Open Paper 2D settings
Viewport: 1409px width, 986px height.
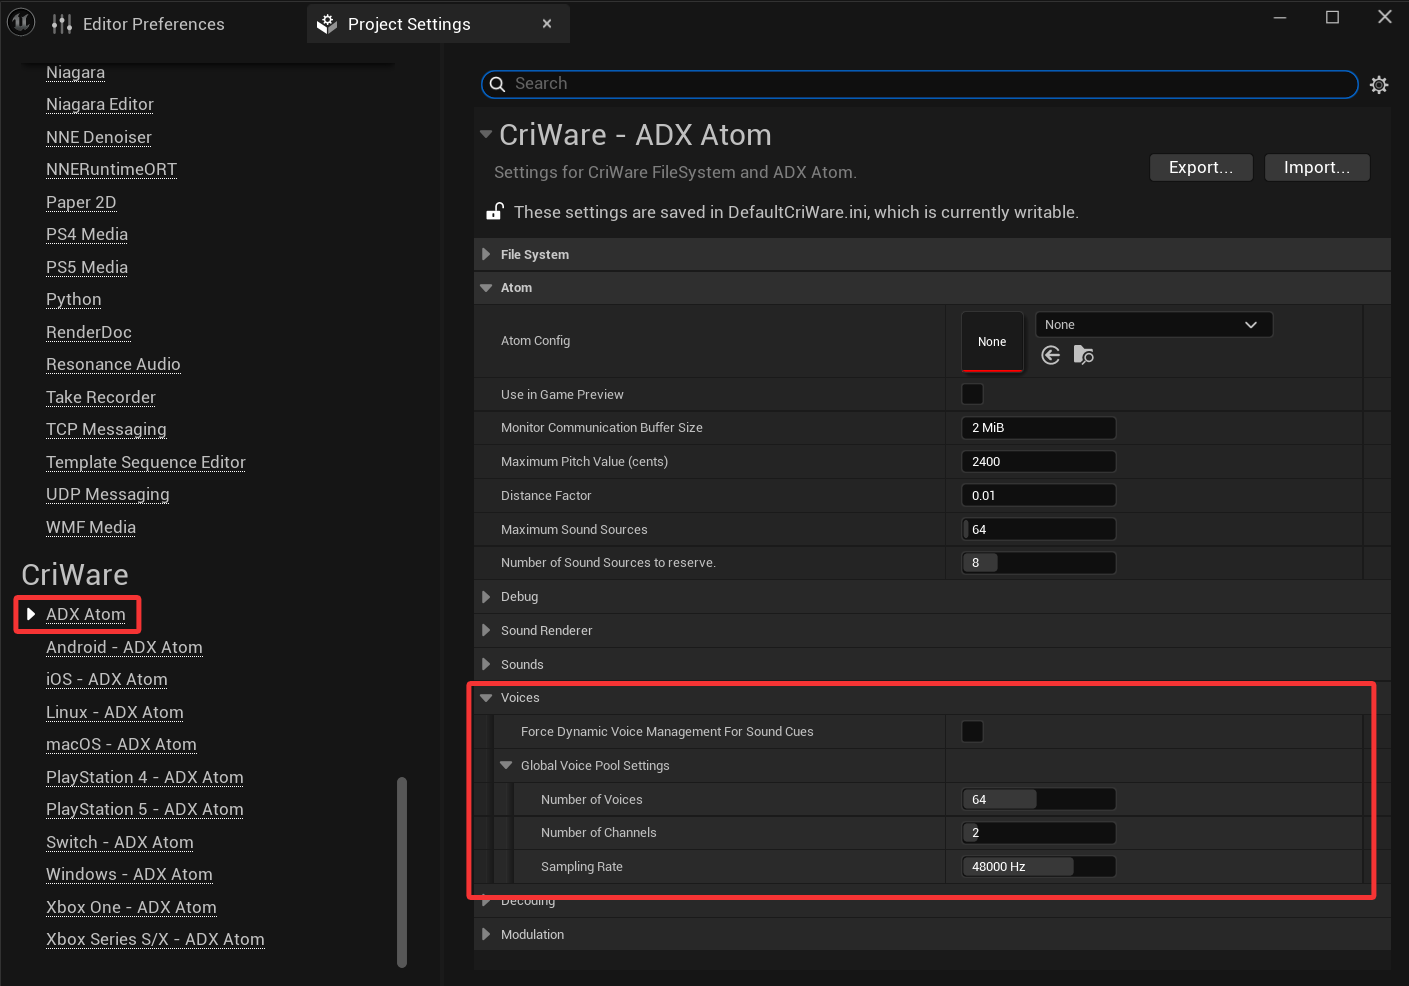tap(81, 202)
